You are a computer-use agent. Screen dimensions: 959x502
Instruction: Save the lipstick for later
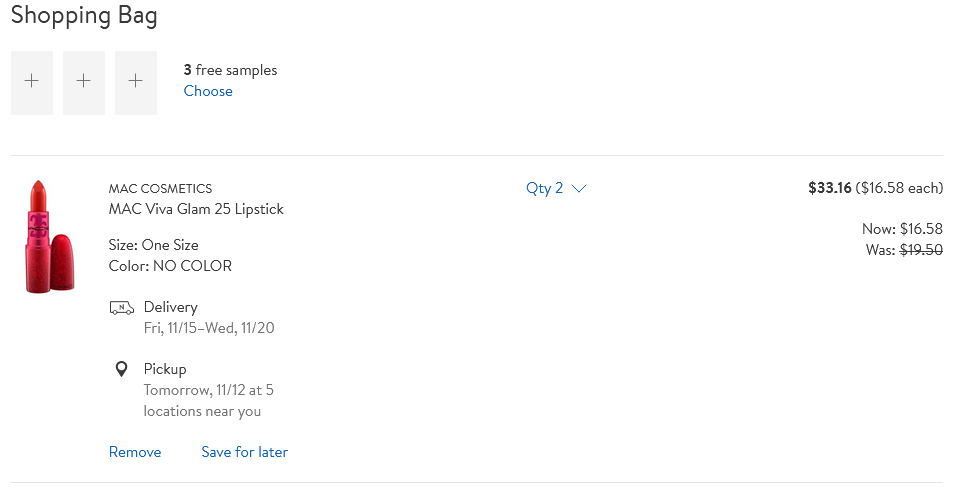(x=245, y=452)
